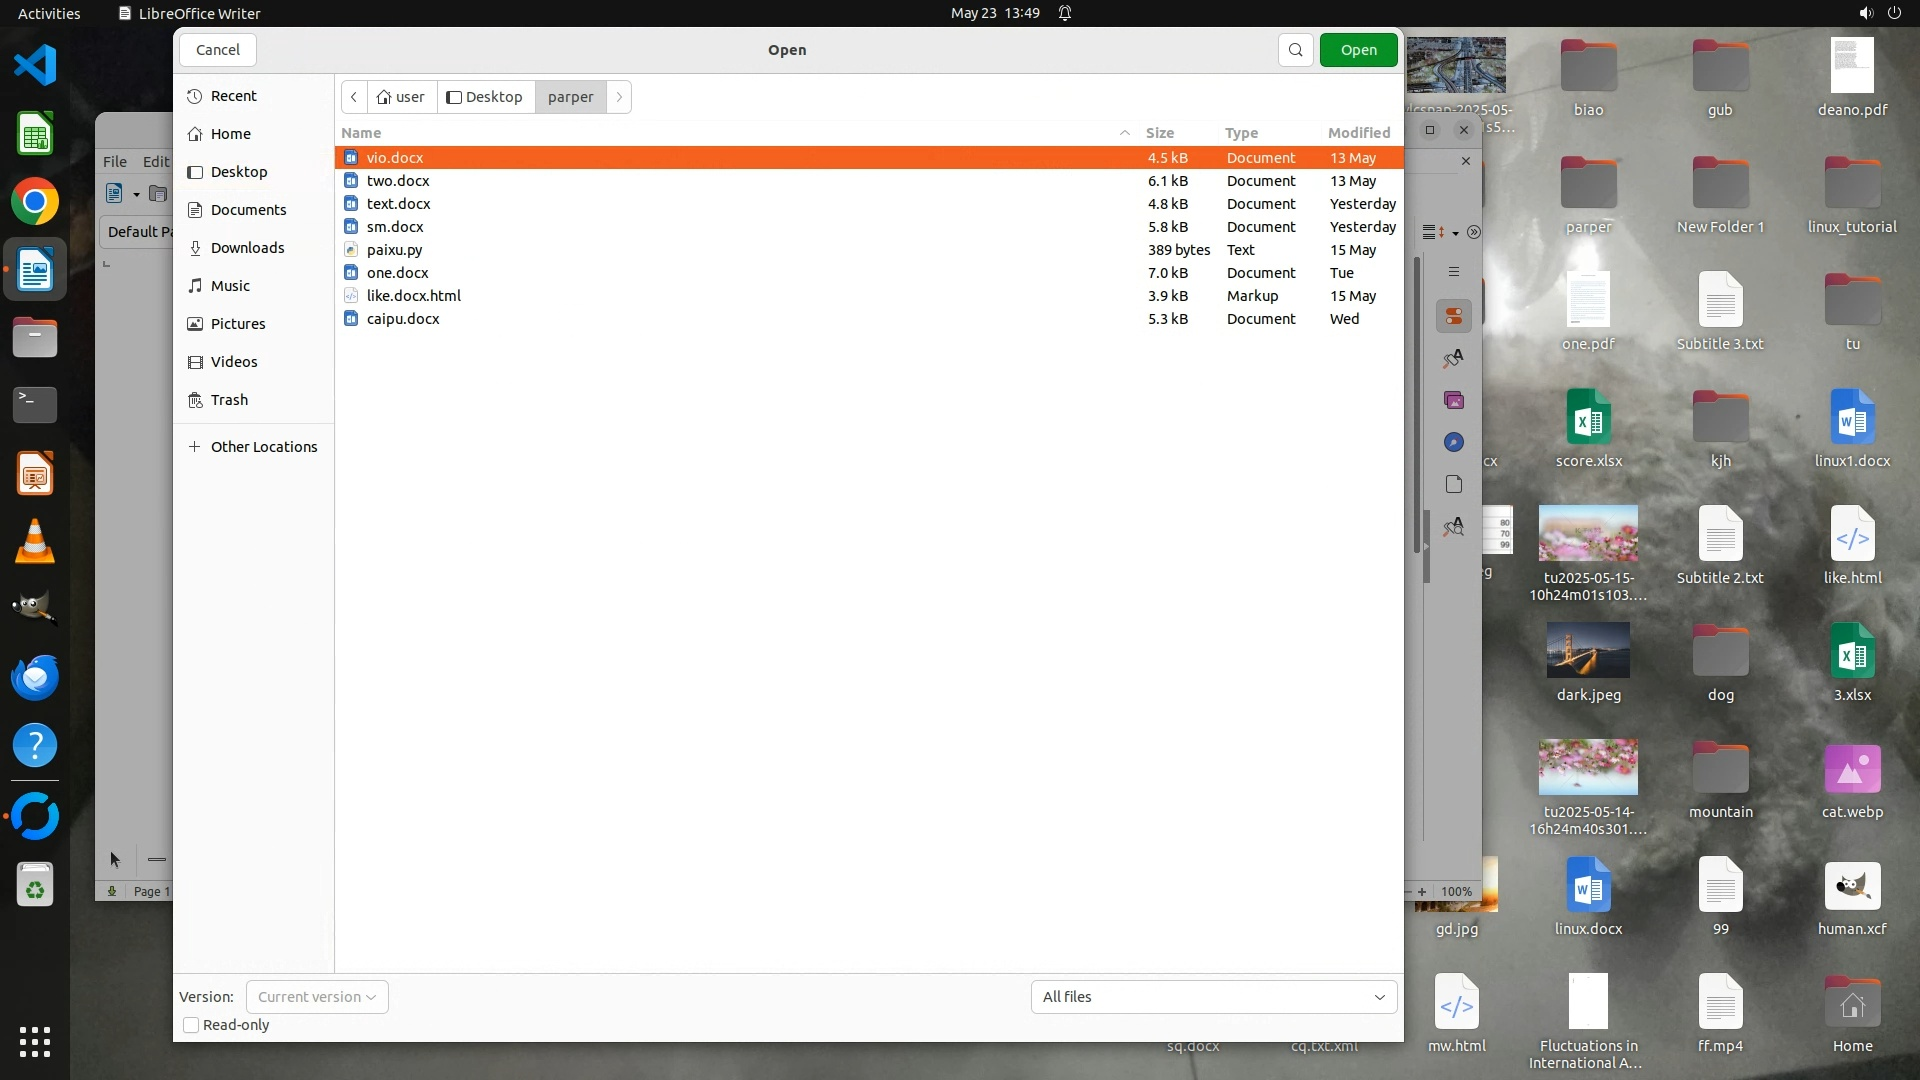The height and width of the screenshot is (1080, 1920).
Task: Open the Gallery sidebar icon
Action: 1453,400
